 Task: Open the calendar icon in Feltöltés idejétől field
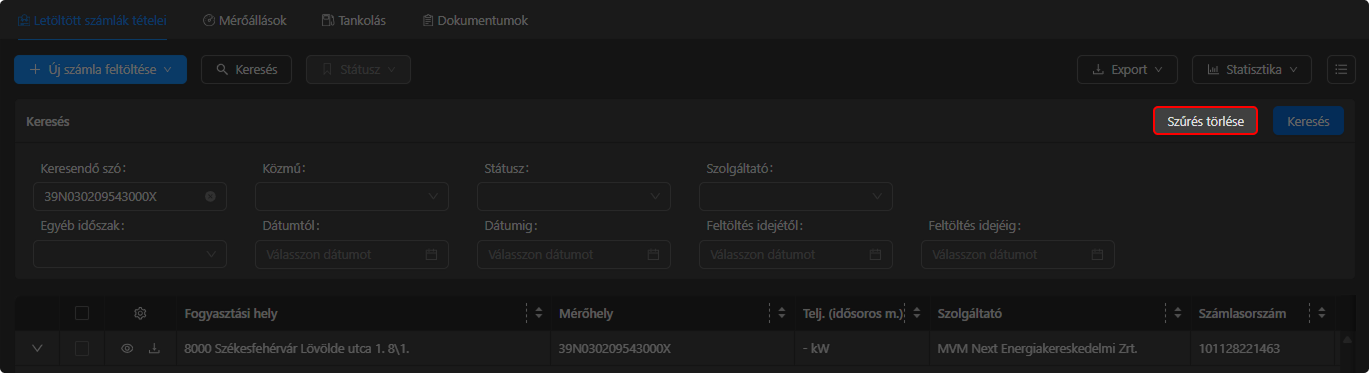pyautogui.click(x=875, y=255)
